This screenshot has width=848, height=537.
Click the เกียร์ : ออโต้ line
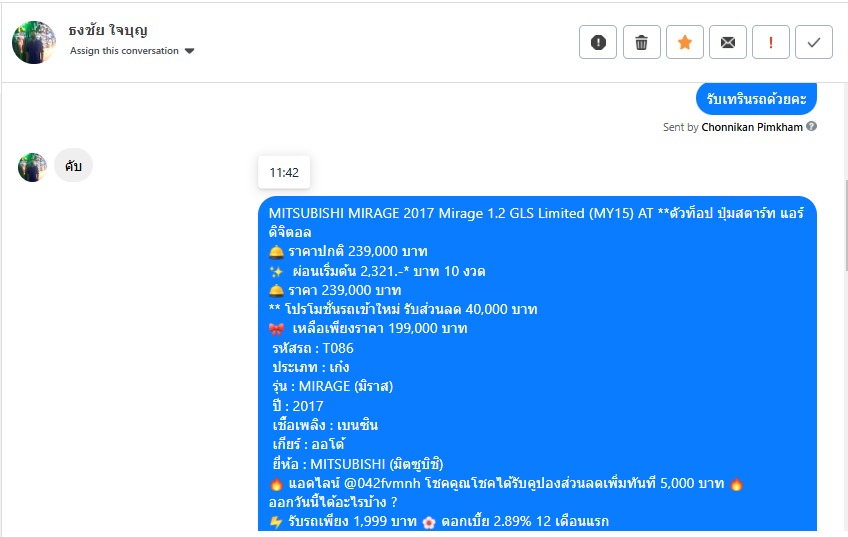click(x=309, y=445)
